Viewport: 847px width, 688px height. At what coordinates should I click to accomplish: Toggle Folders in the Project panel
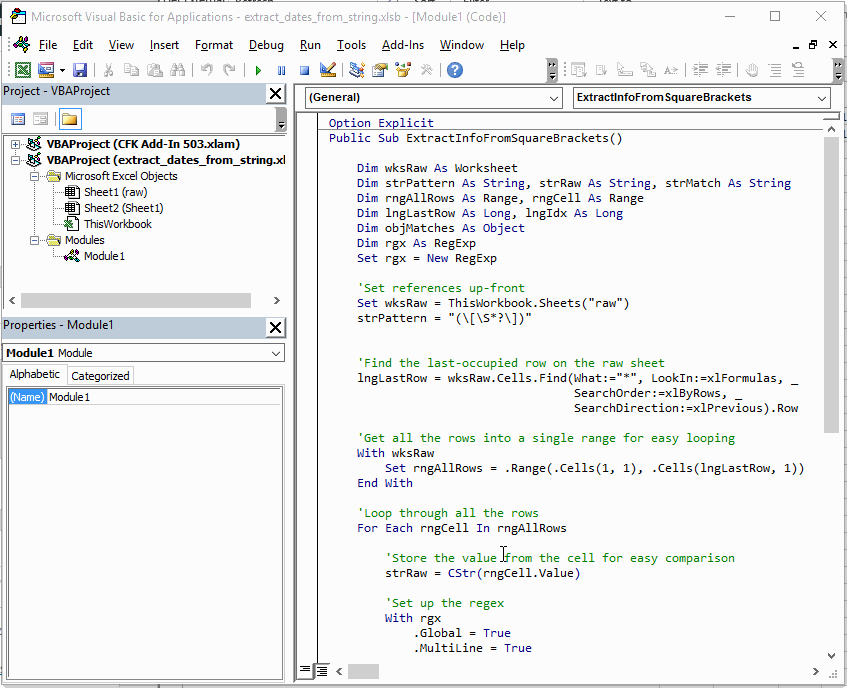pyautogui.click(x=70, y=119)
